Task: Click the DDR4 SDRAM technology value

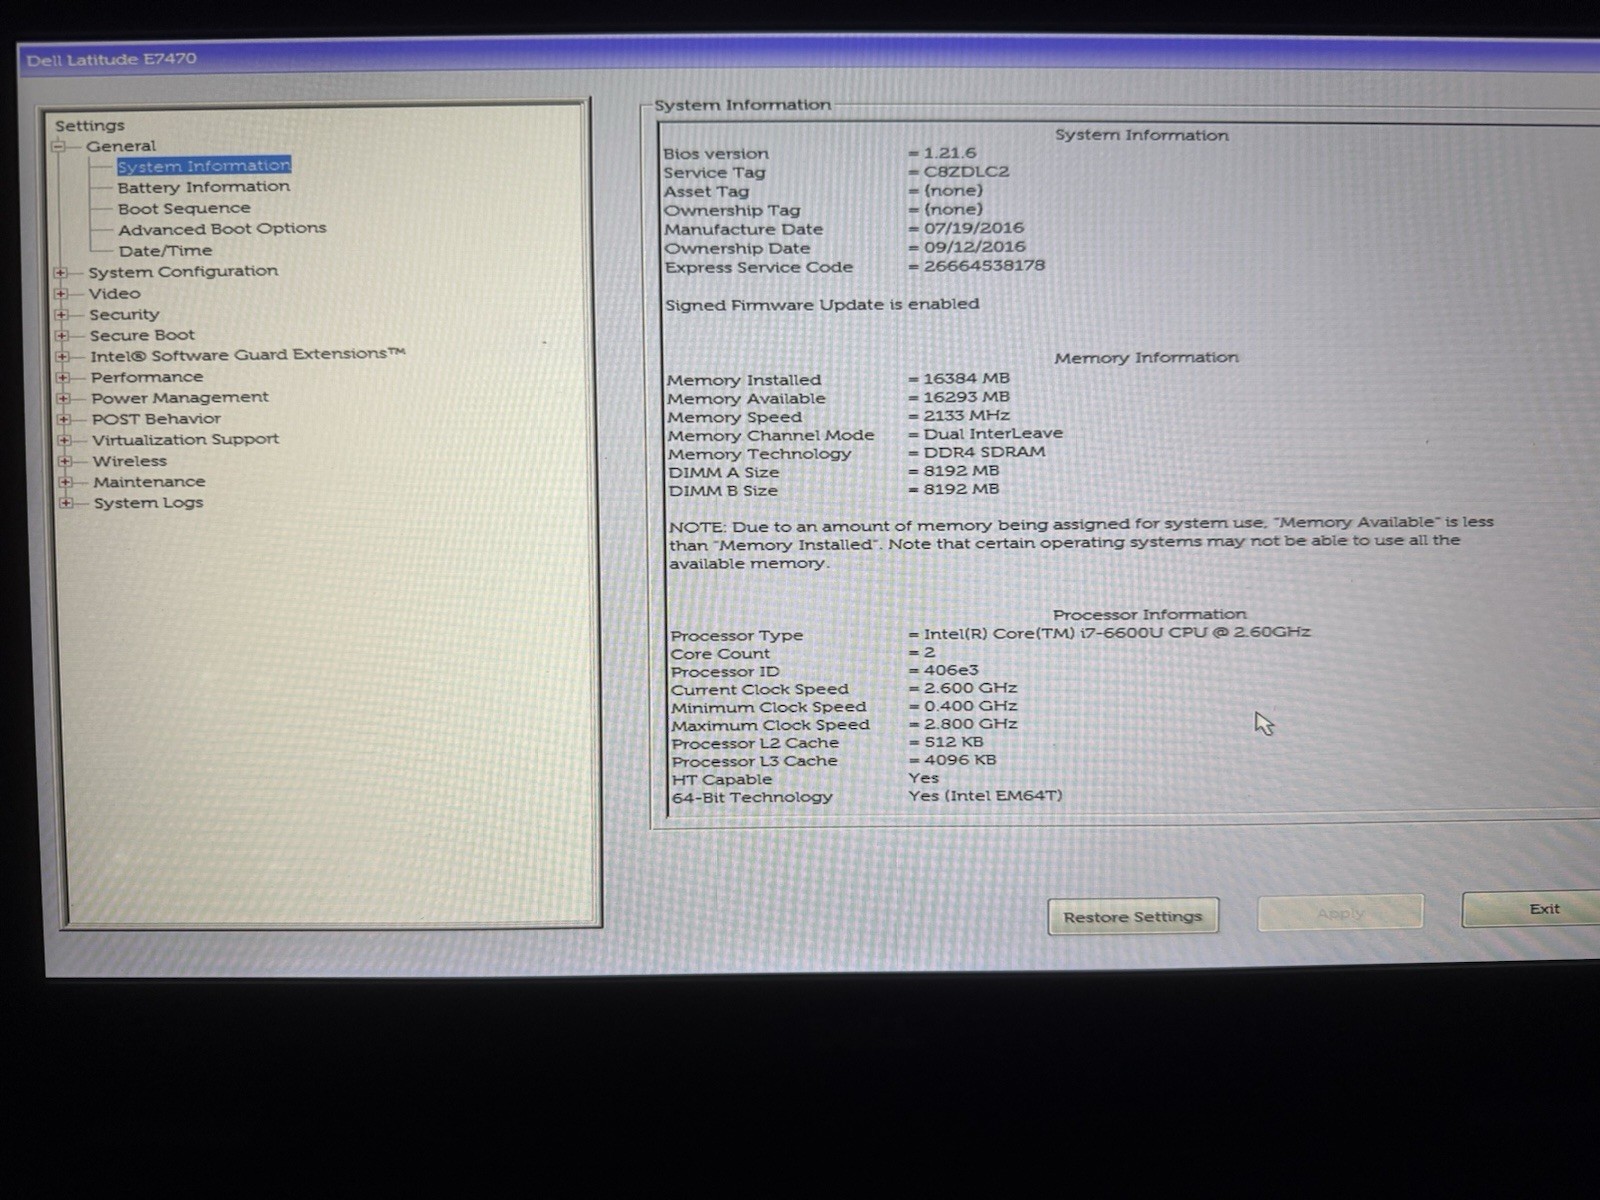Action: 985,452
